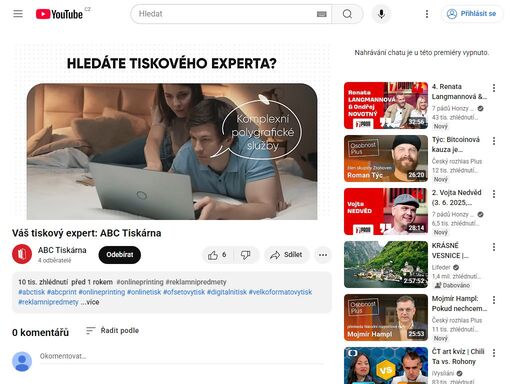Click '10 tis. zhlédnutí' view count text
The height and width of the screenshot is (384, 512).
[x=43, y=282]
